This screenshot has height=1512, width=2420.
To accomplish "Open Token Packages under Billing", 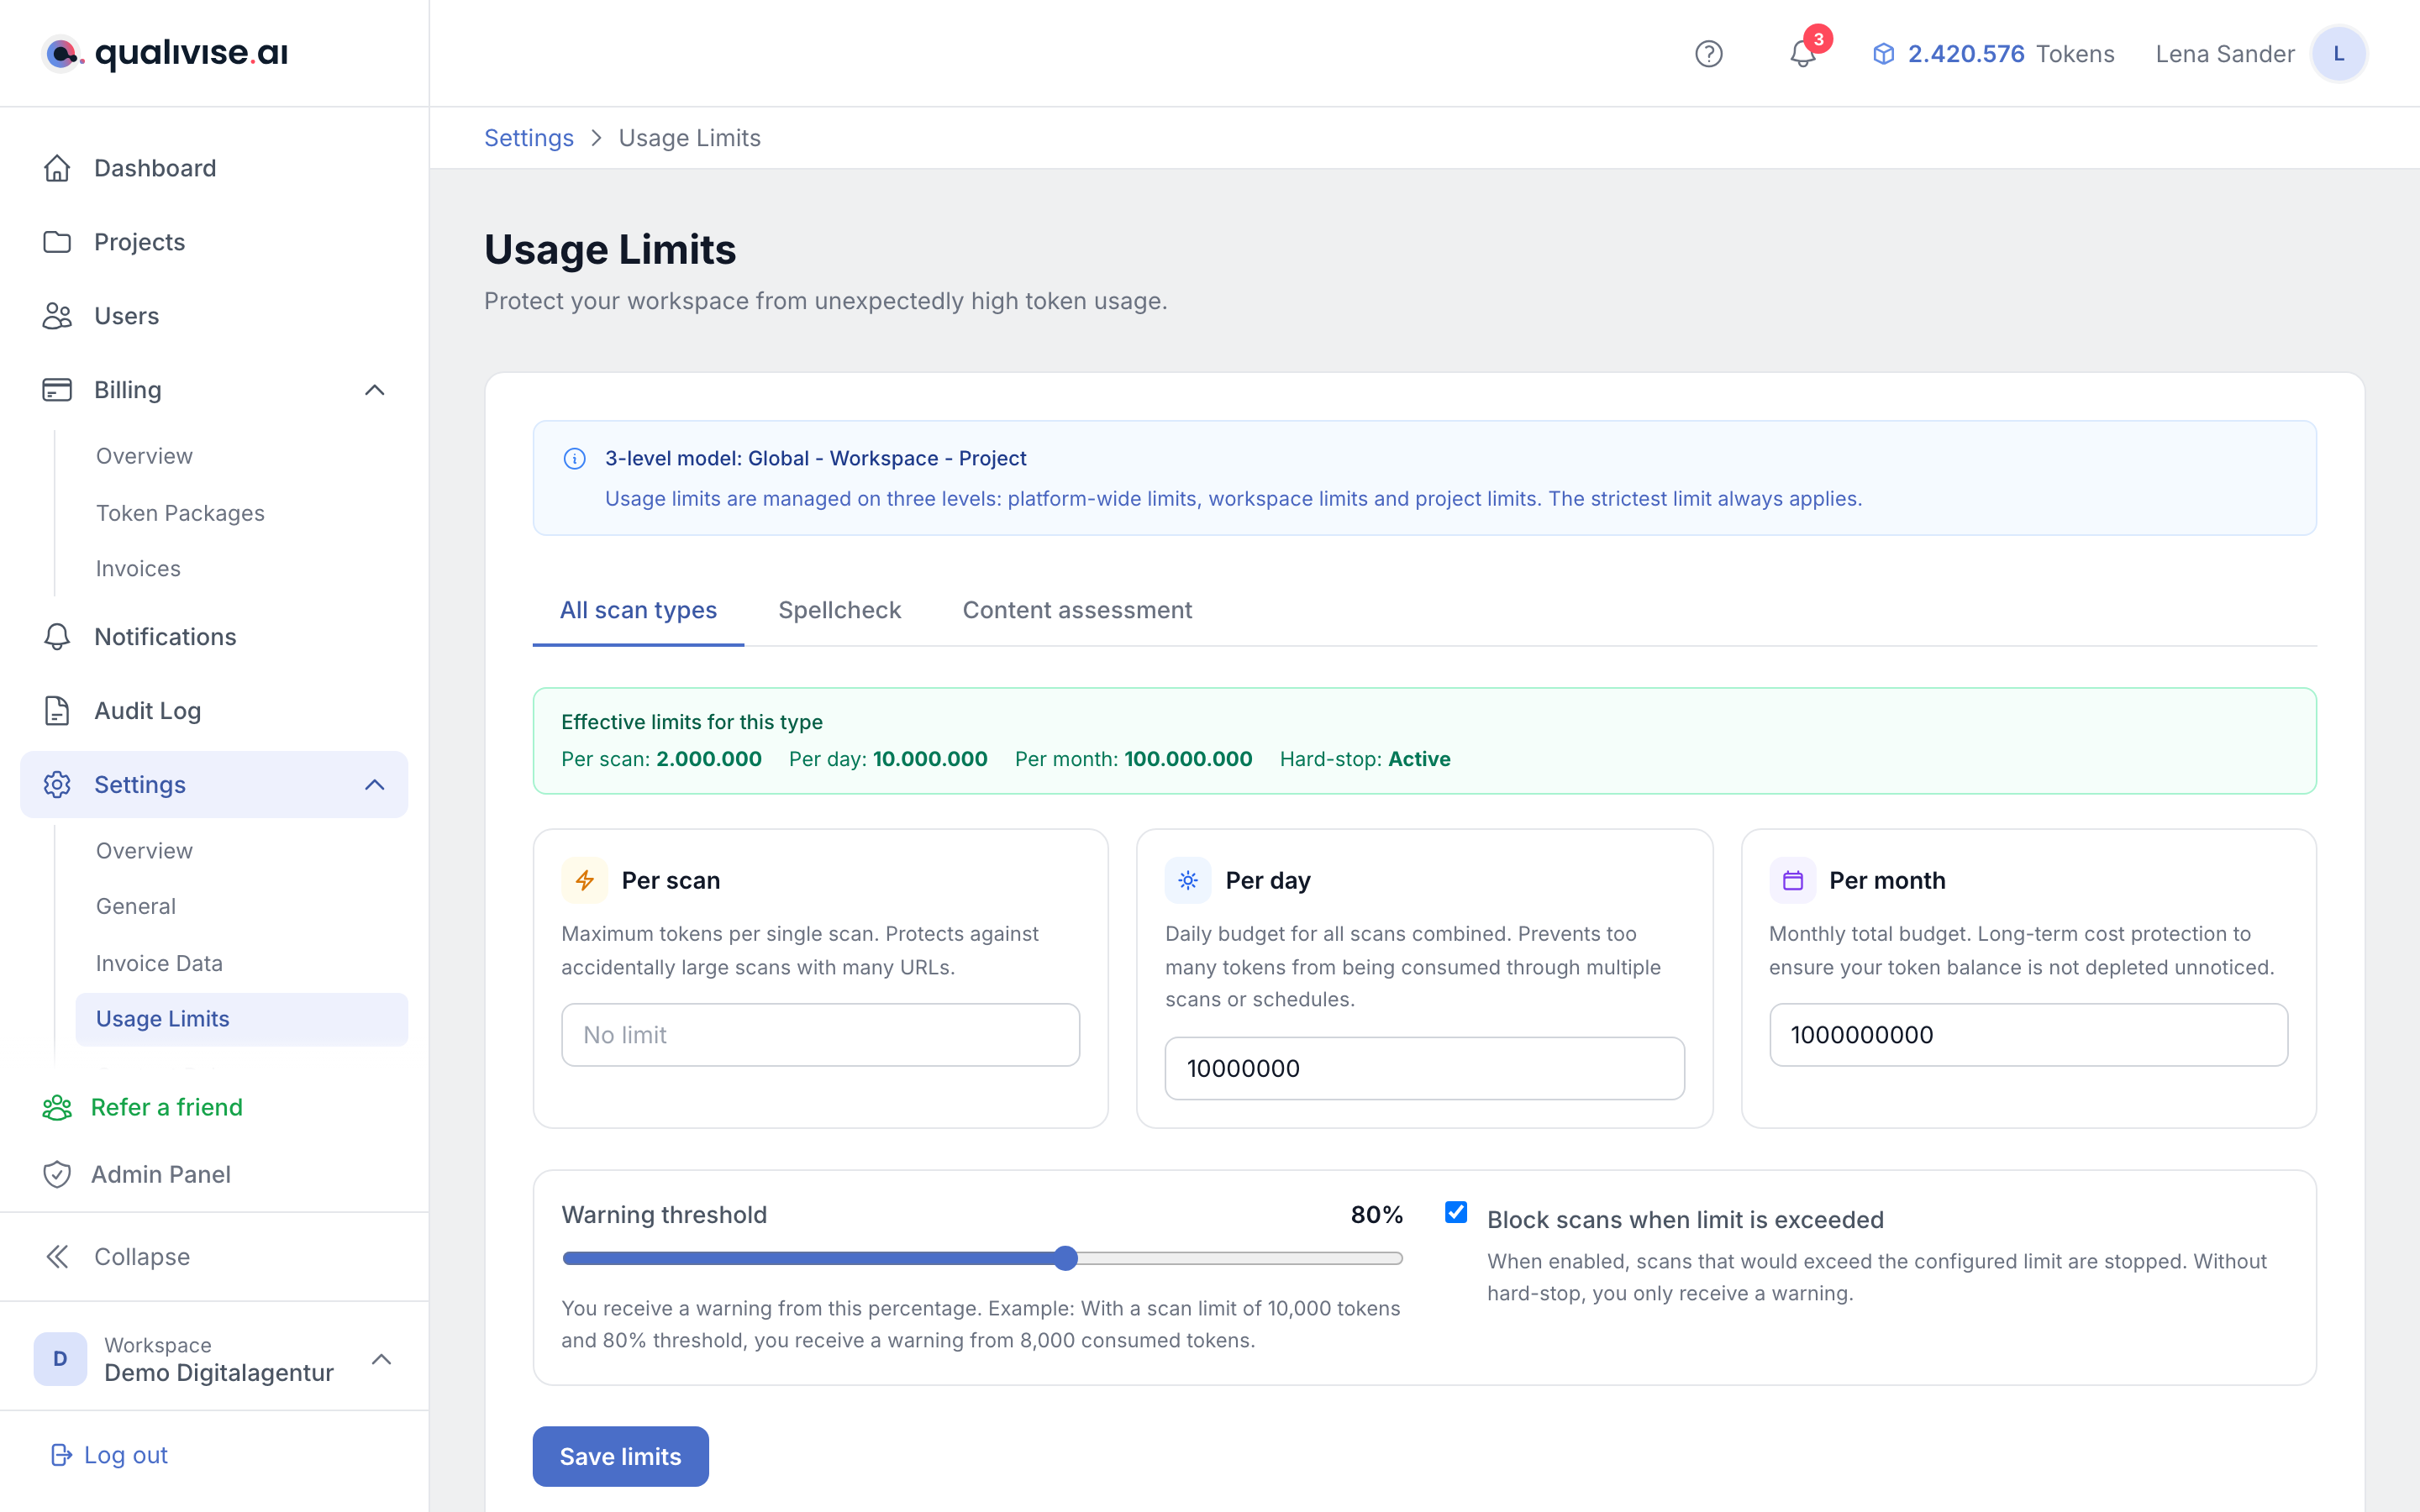I will (180, 513).
